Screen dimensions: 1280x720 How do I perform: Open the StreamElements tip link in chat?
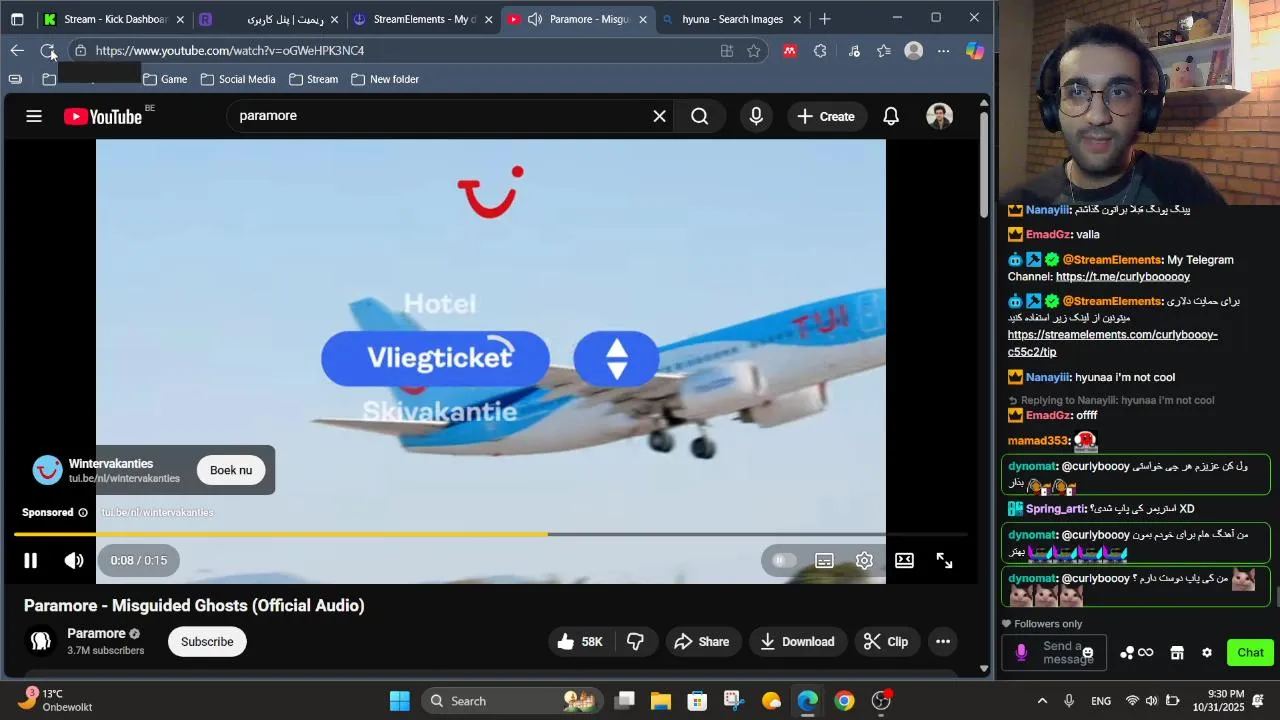pos(1112,343)
